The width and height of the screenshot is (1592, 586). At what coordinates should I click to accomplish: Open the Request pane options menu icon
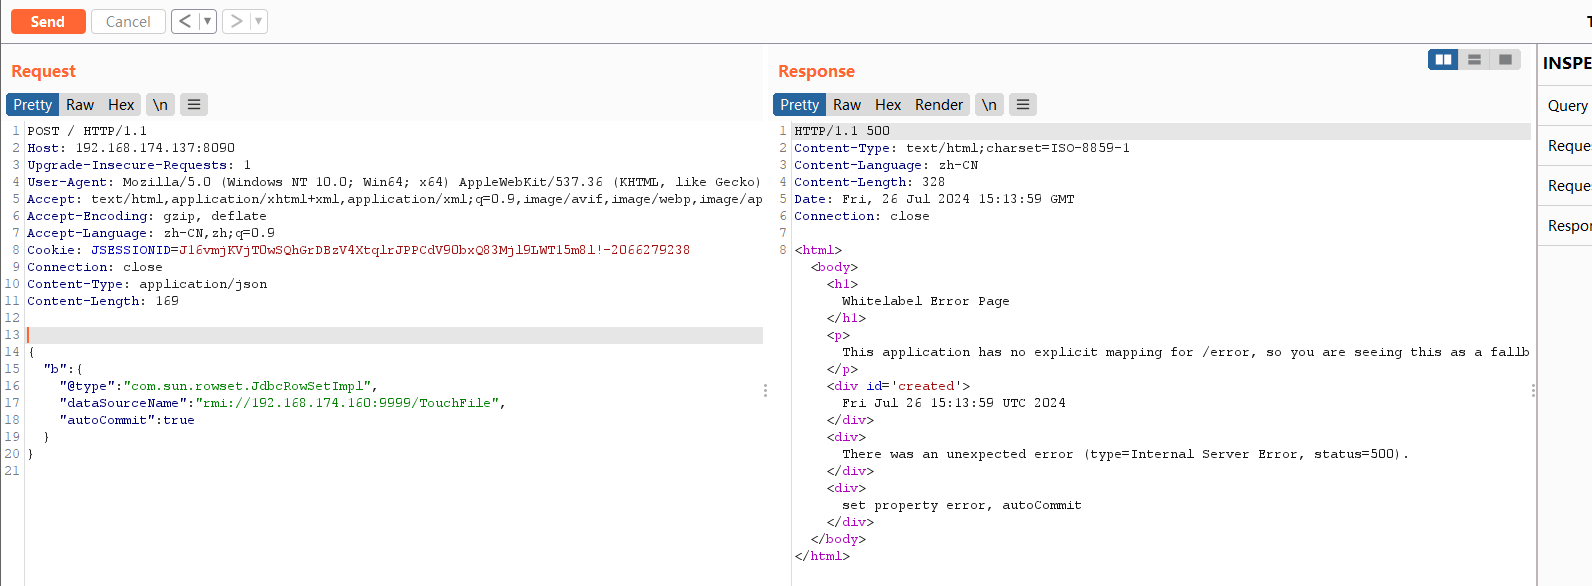[x=194, y=104]
